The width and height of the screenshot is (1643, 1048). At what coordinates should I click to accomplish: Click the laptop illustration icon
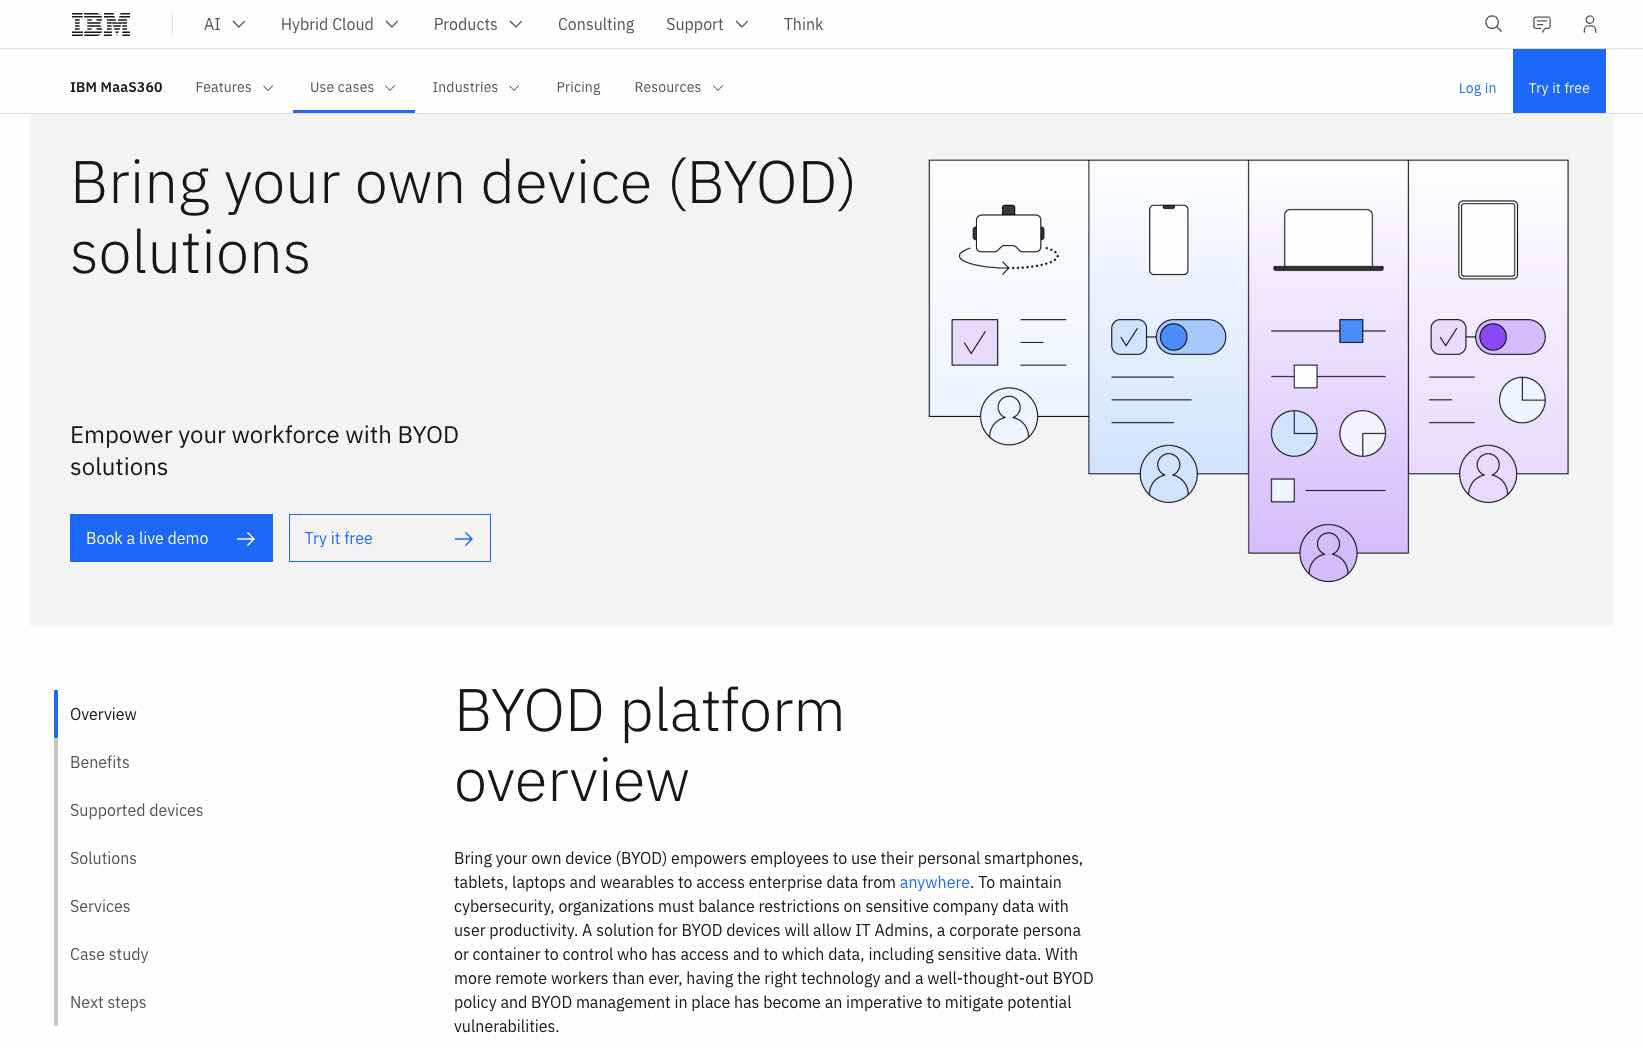click(x=1328, y=240)
